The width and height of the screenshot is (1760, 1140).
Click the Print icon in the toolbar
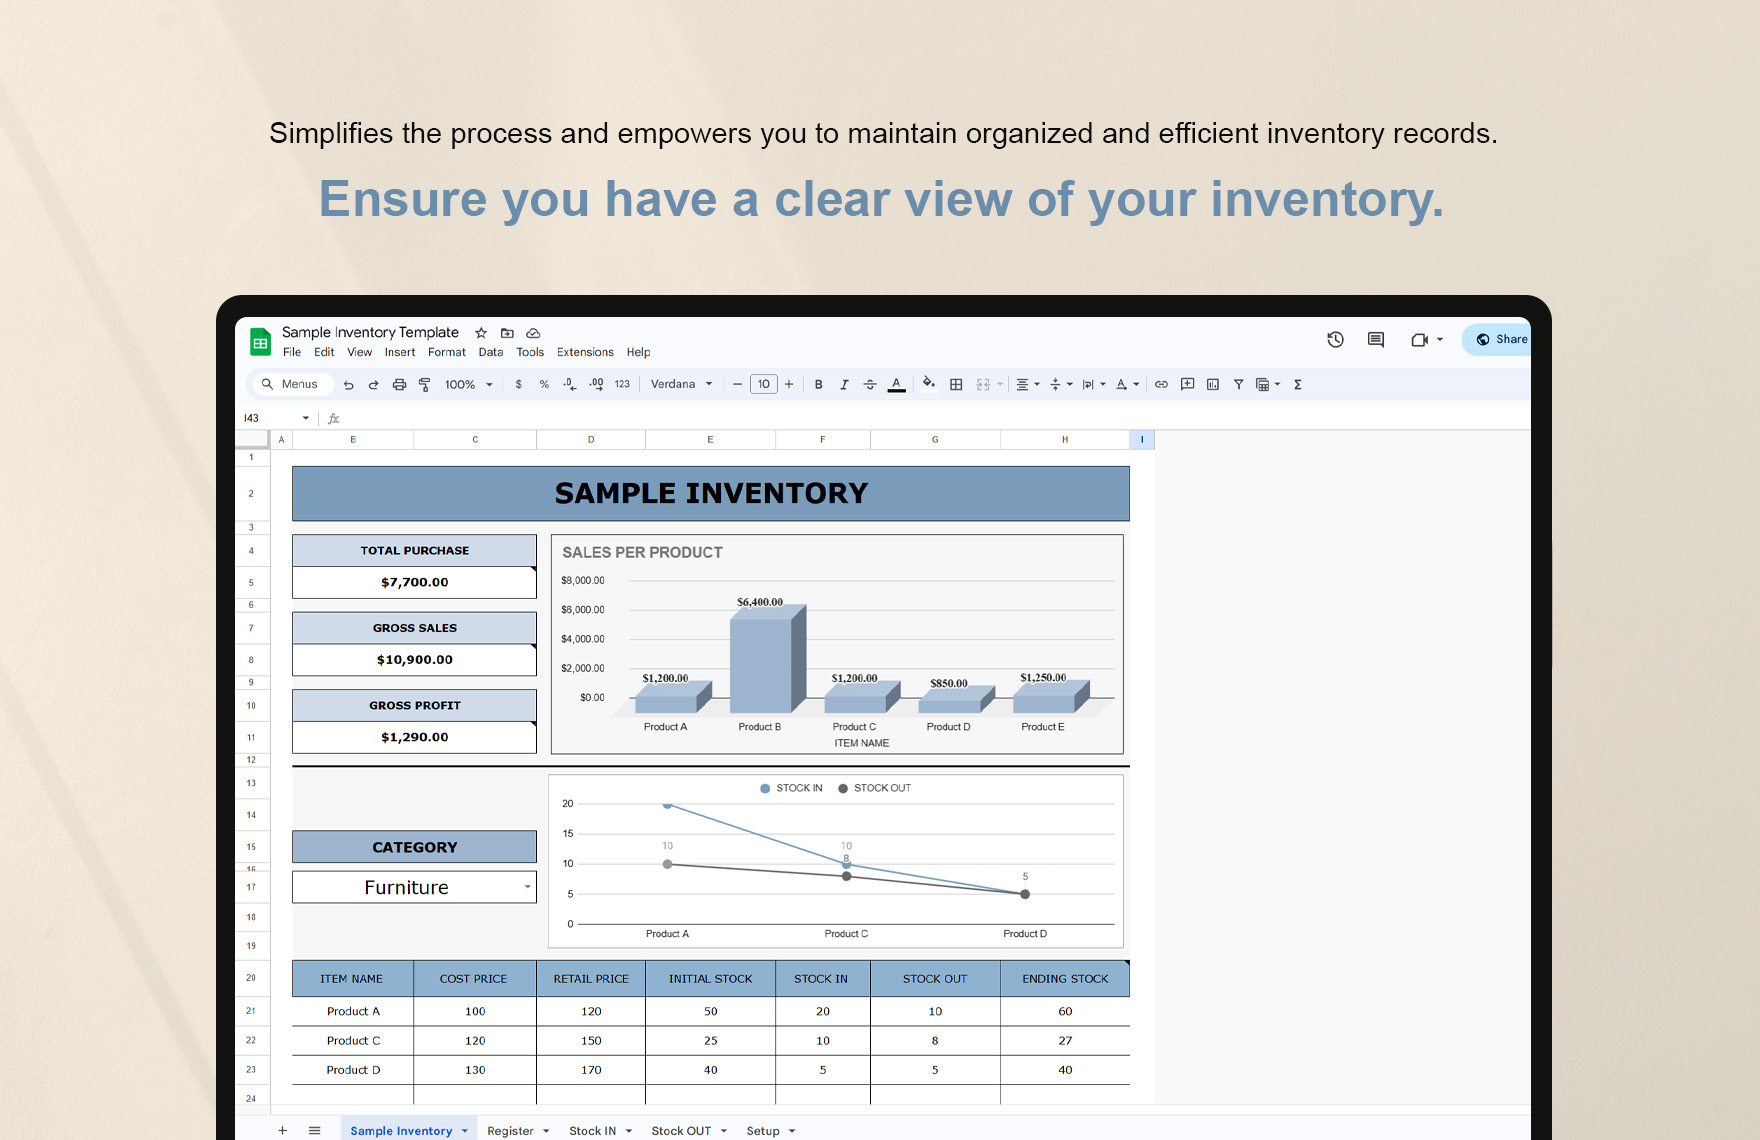(x=398, y=384)
